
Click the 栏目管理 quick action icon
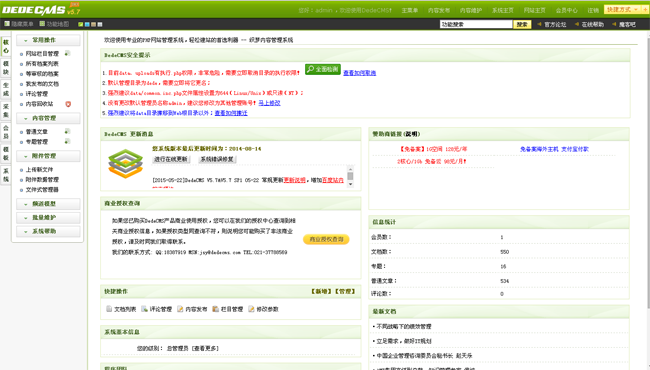tap(216, 309)
